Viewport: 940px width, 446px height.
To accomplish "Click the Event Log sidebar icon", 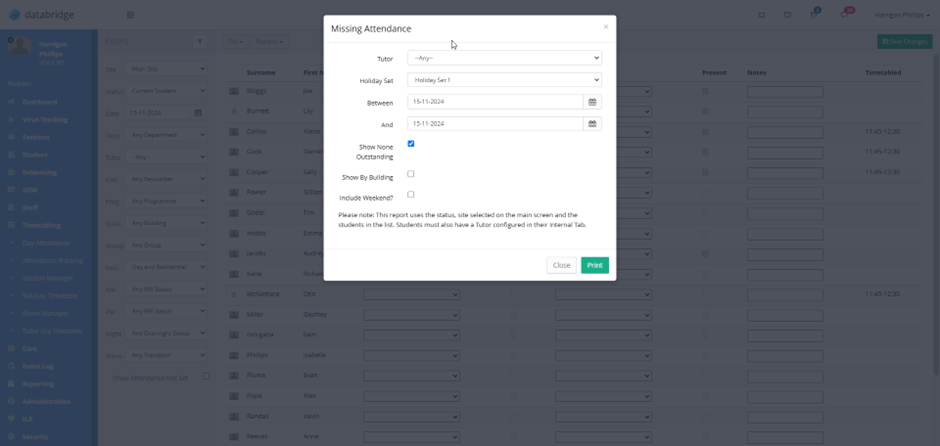I will tap(11, 366).
